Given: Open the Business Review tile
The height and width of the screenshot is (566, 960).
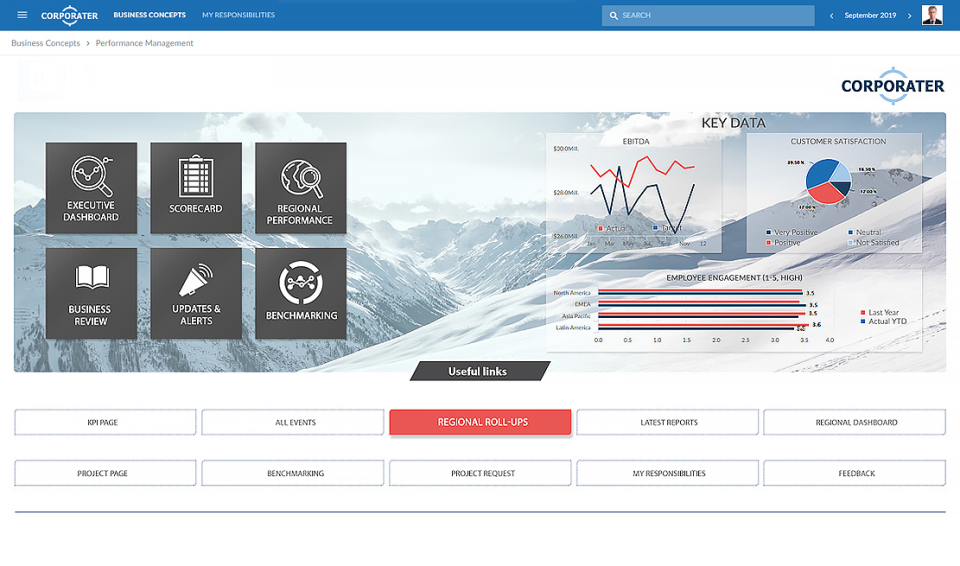Looking at the screenshot, I should pyautogui.click(x=91, y=293).
